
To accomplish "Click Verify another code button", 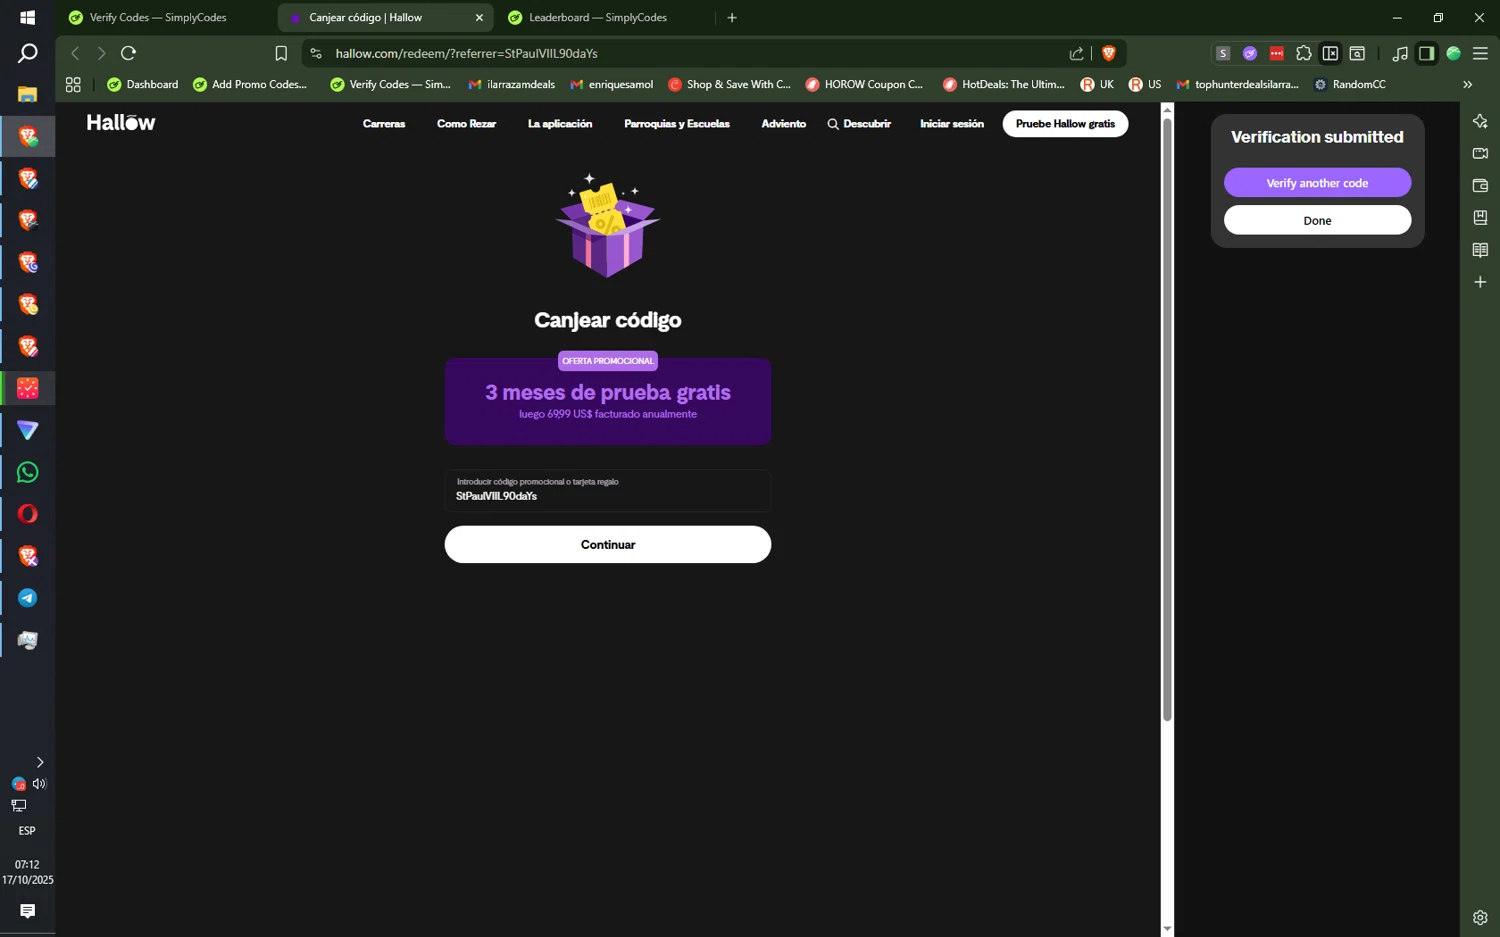I will 1317,183.
